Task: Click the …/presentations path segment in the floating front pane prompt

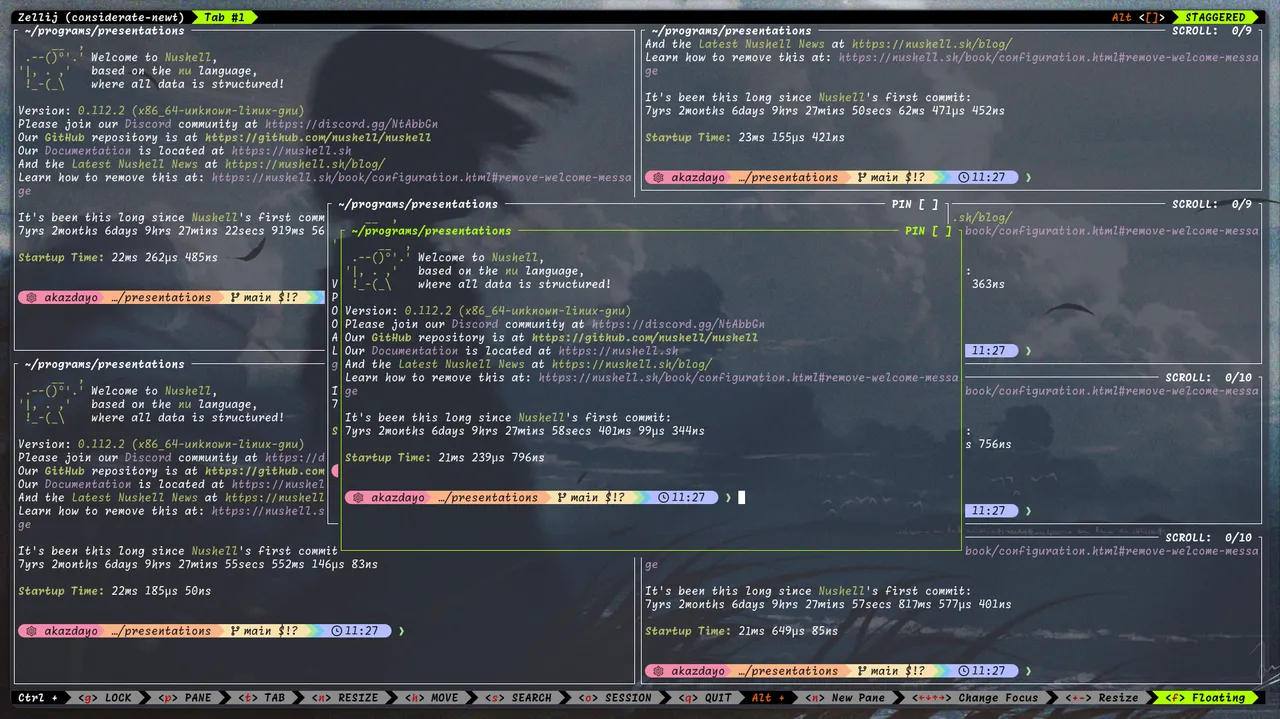Action: (488, 497)
